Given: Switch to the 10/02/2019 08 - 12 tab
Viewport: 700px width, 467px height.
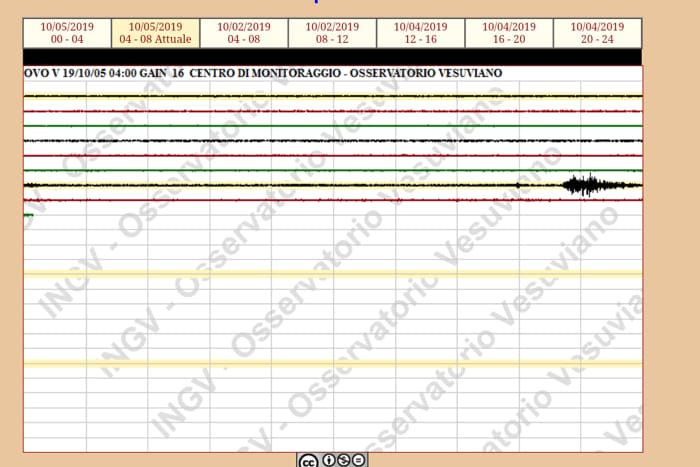Looking at the screenshot, I should [x=332, y=33].
